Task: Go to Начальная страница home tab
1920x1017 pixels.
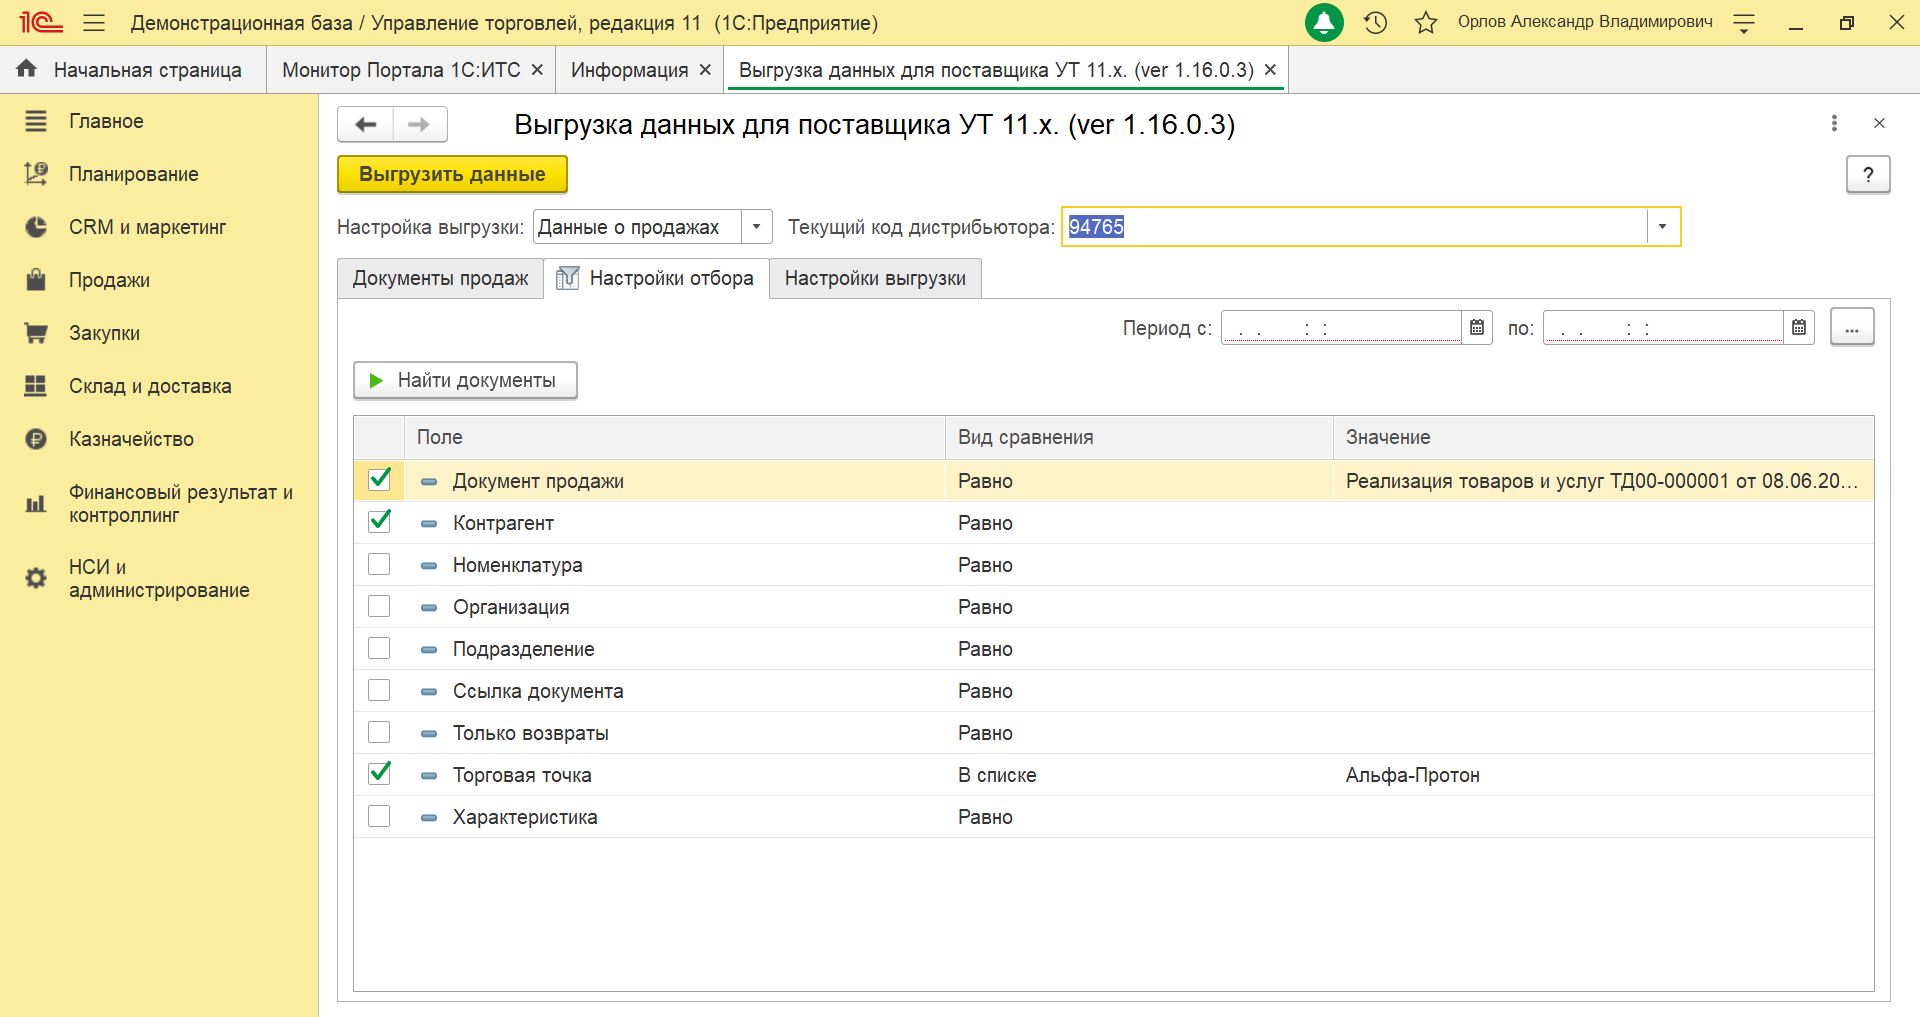Action: pyautogui.click(x=133, y=70)
